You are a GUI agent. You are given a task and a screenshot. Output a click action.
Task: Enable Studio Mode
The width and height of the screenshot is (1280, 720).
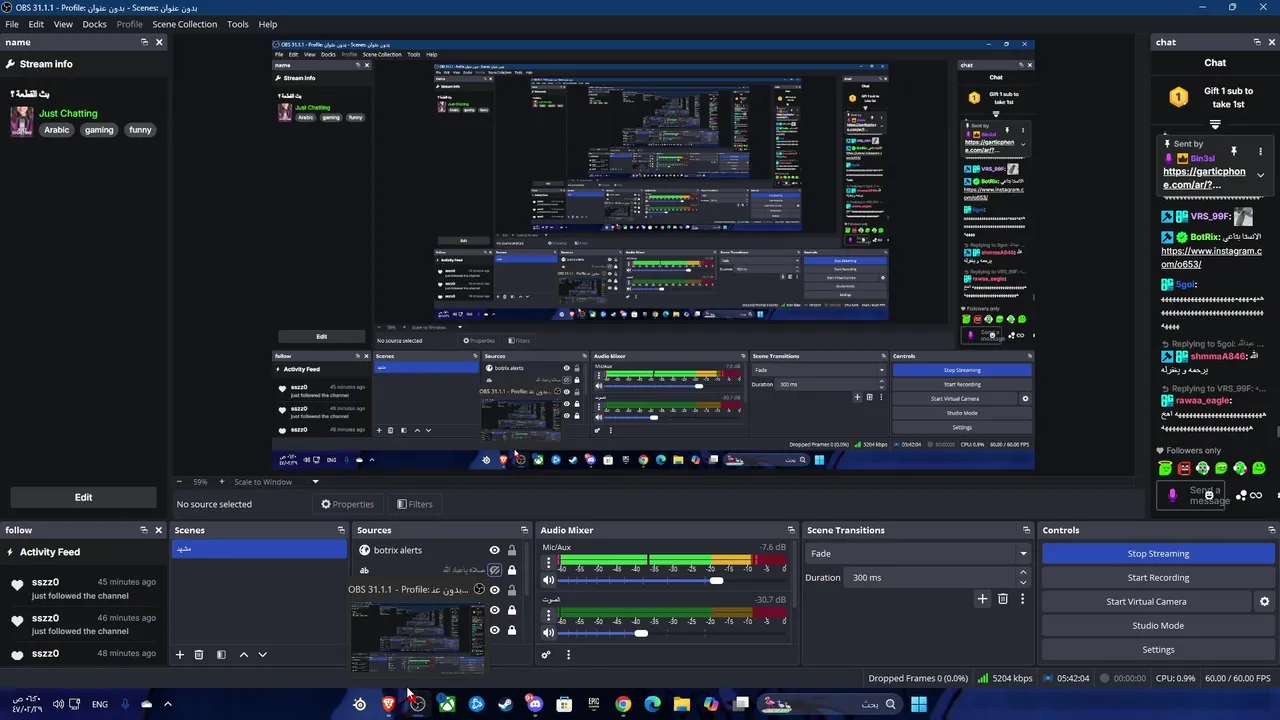pos(1158,625)
